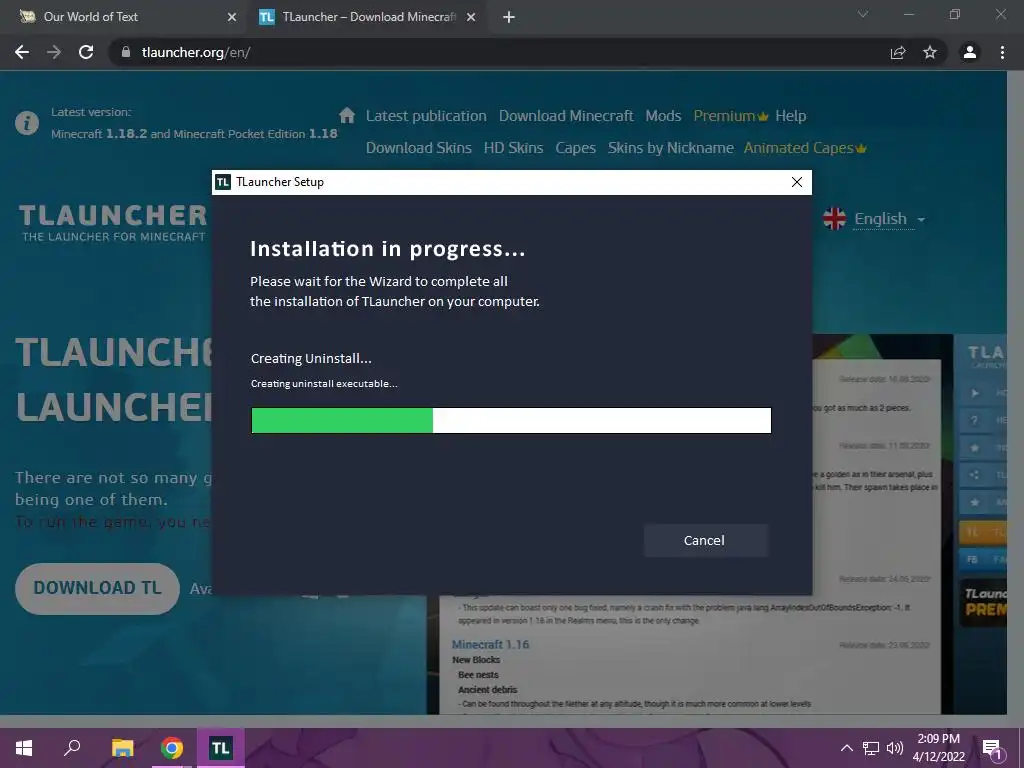Expand the English language dropdown
The image size is (1024, 768).
889,219
